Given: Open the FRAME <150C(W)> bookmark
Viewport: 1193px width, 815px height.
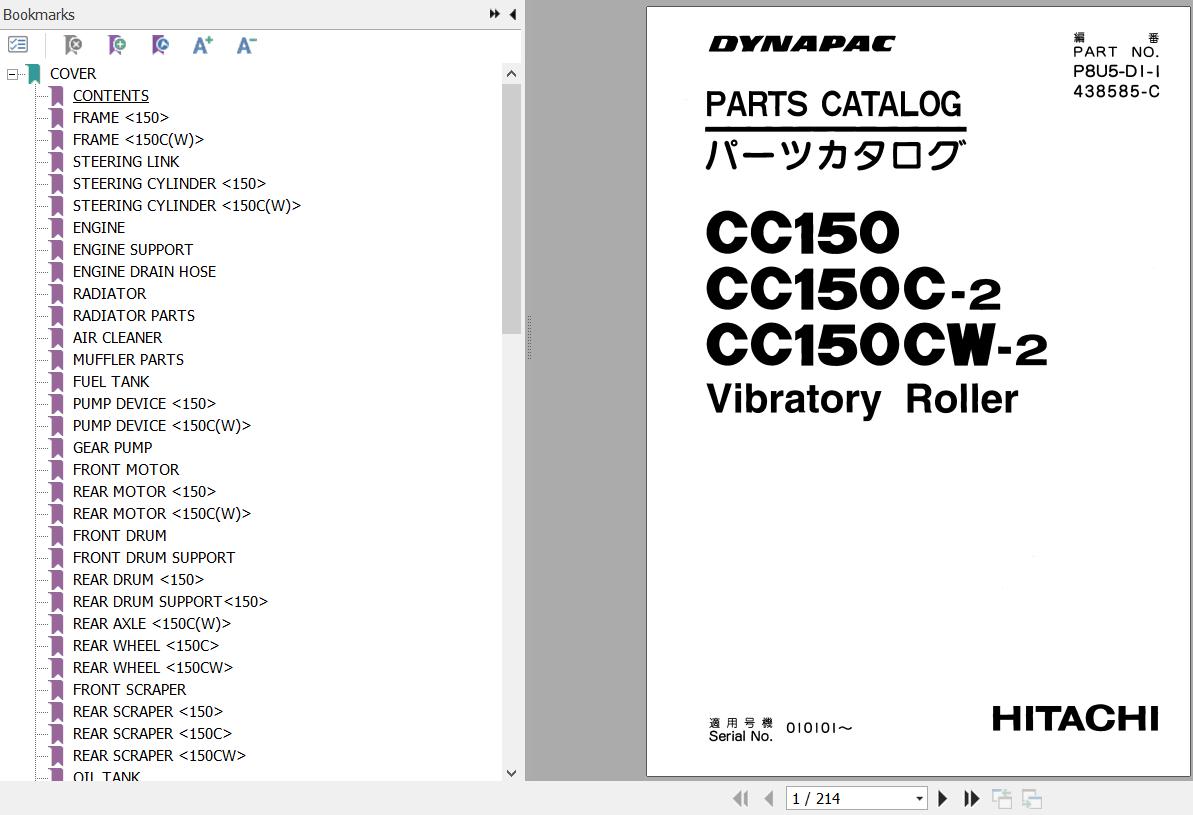Looking at the screenshot, I should (138, 140).
